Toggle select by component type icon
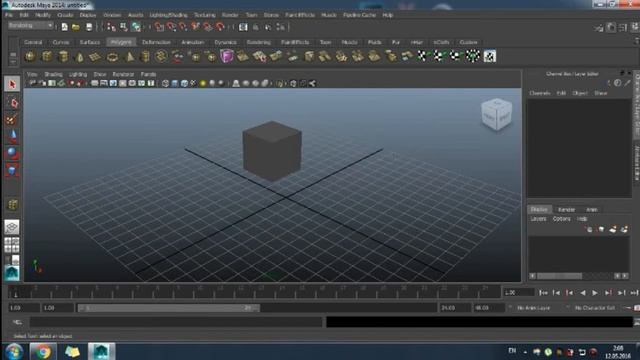640x360 pixels. pos(136,27)
